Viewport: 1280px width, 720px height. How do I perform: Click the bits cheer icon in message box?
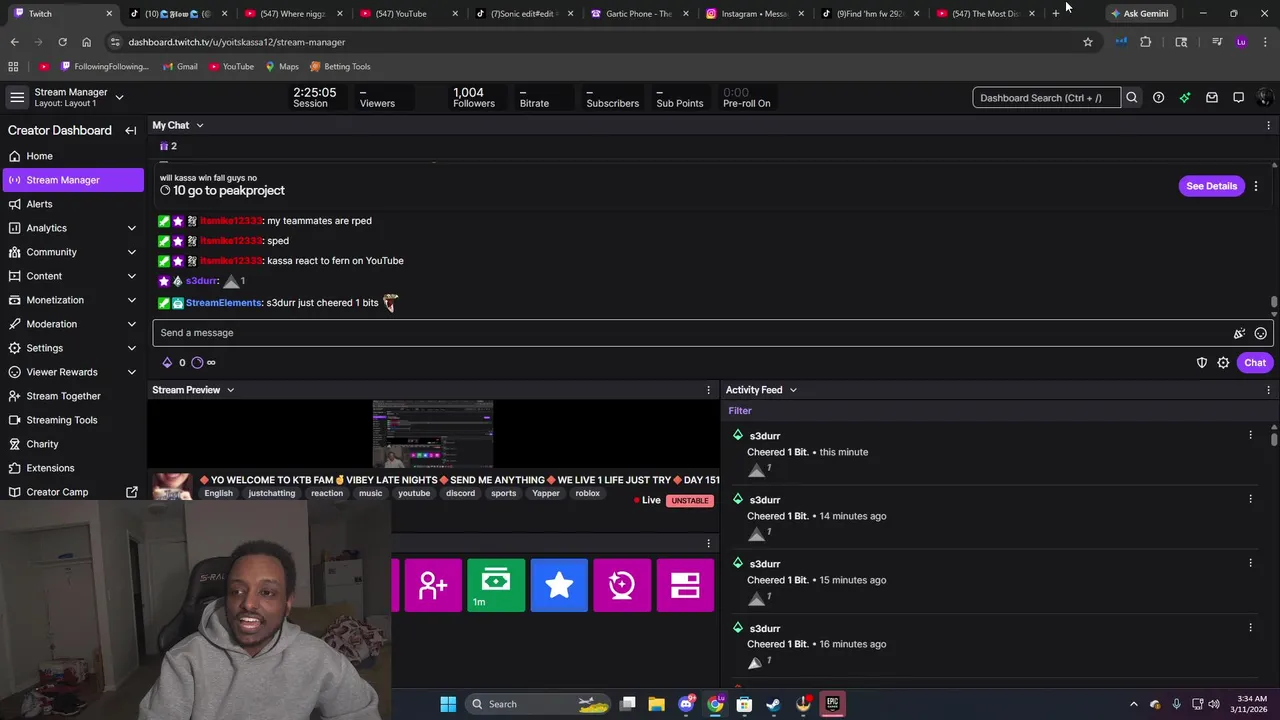pos(1239,333)
